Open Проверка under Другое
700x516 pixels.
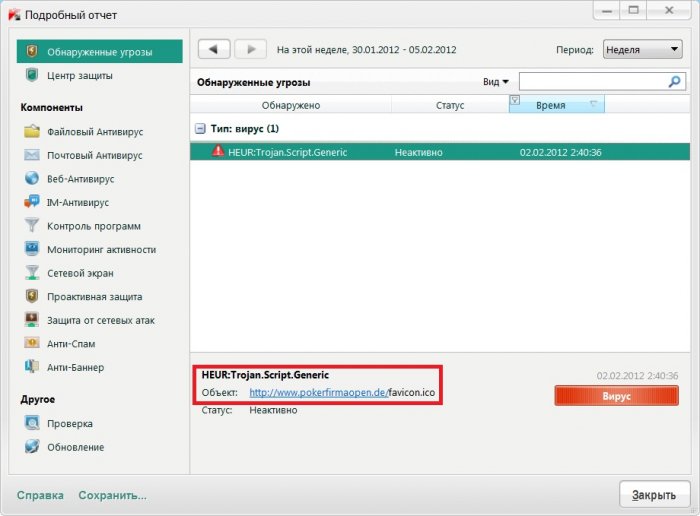click(x=70, y=424)
